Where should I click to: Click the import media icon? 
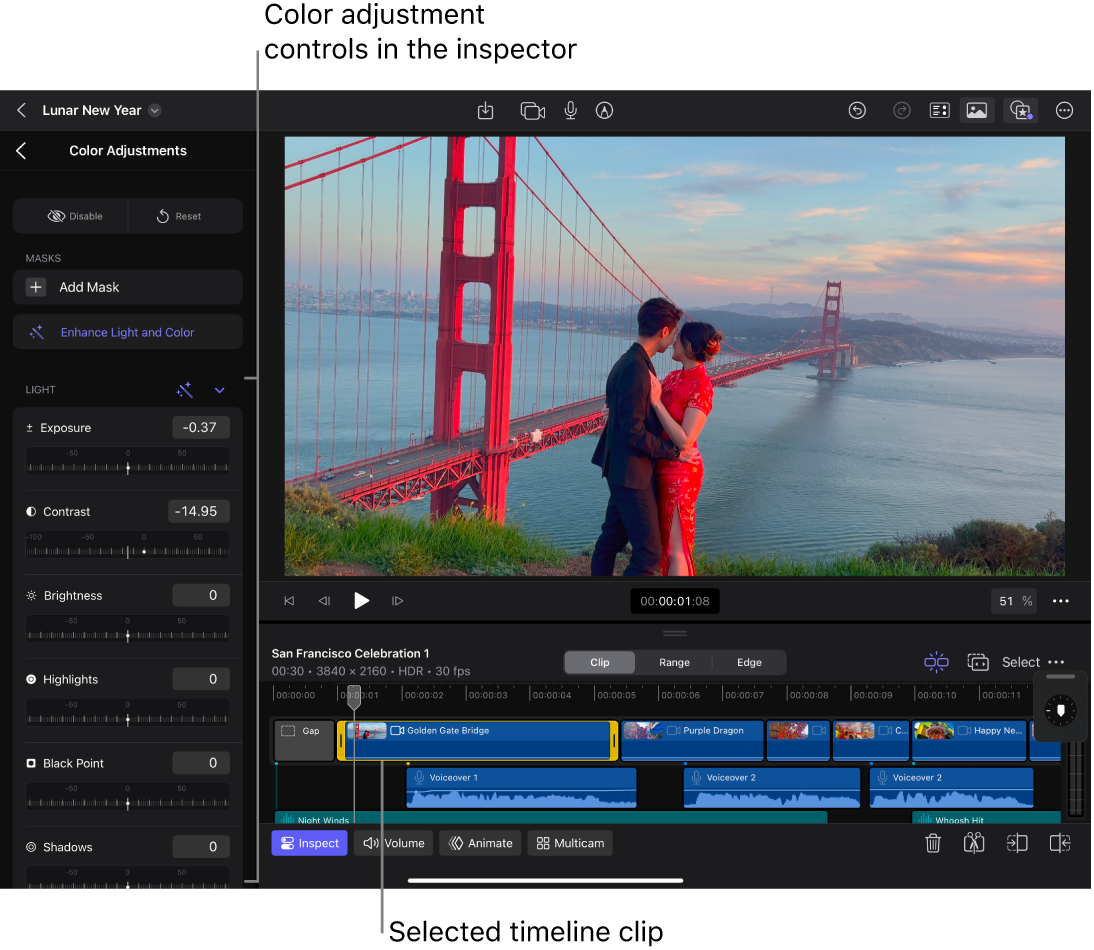(x=486, y=110)
